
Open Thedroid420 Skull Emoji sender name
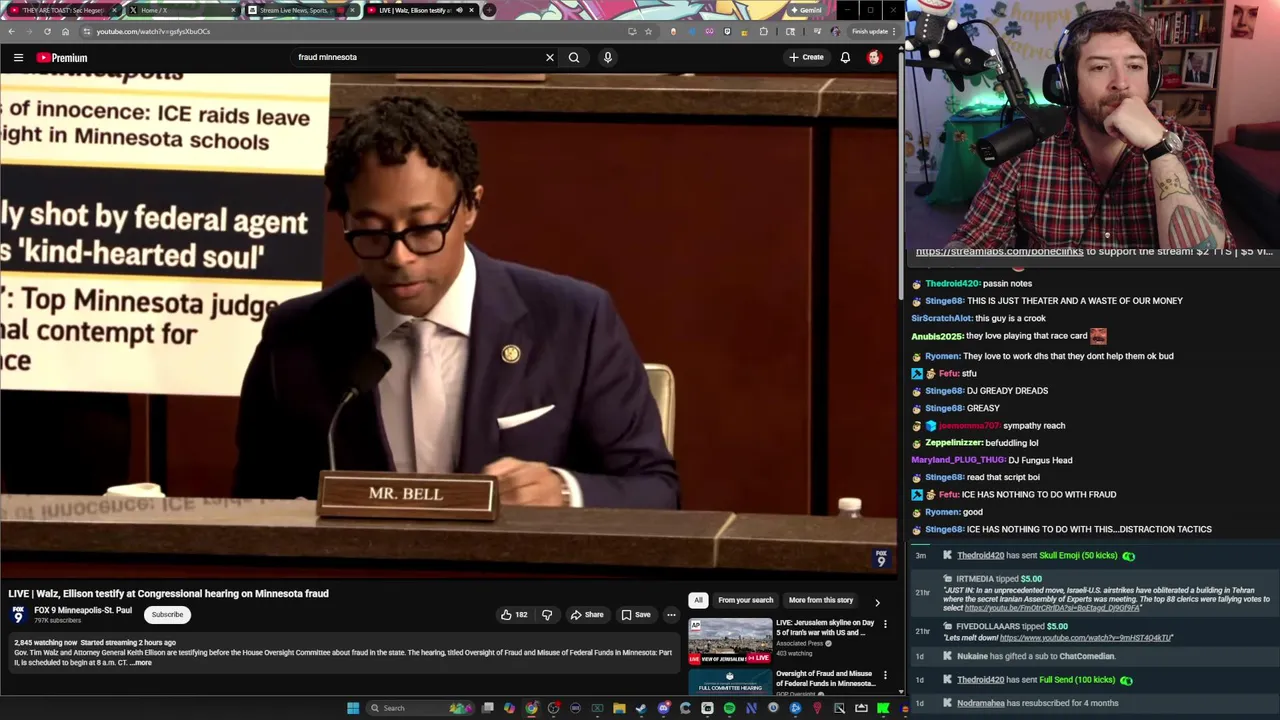tap(980, 556)
